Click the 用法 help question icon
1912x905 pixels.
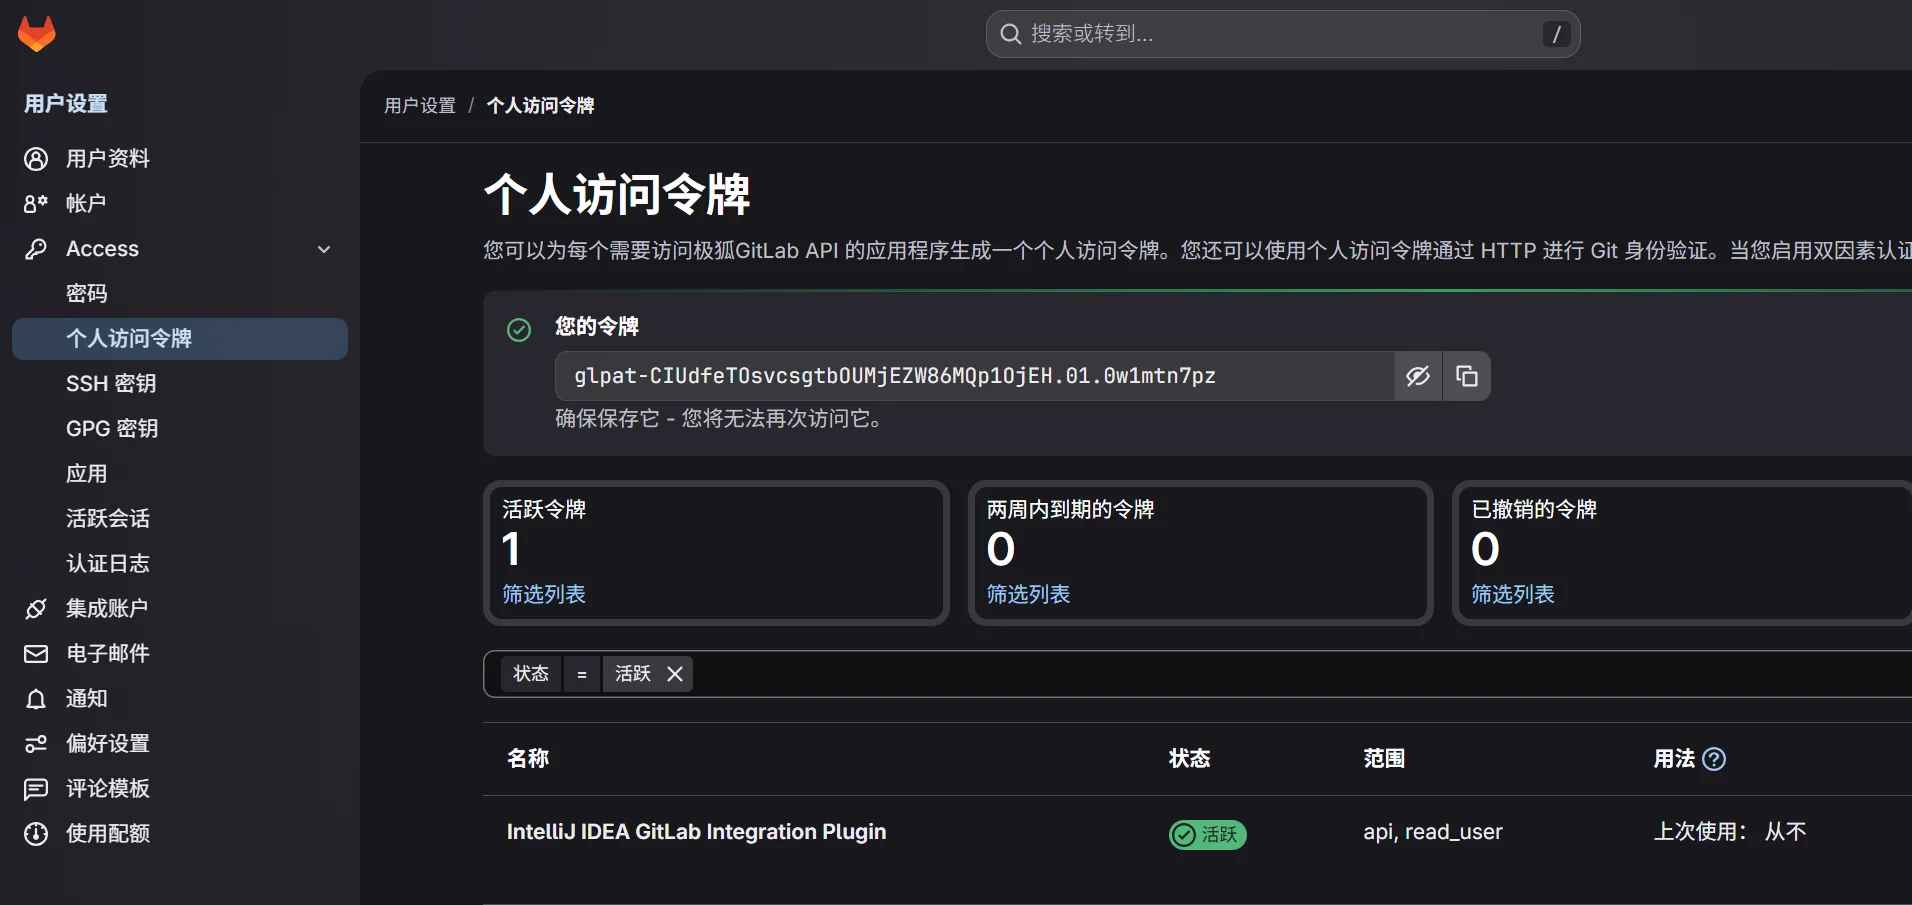pyautogui.click(x=1714, y=759)
